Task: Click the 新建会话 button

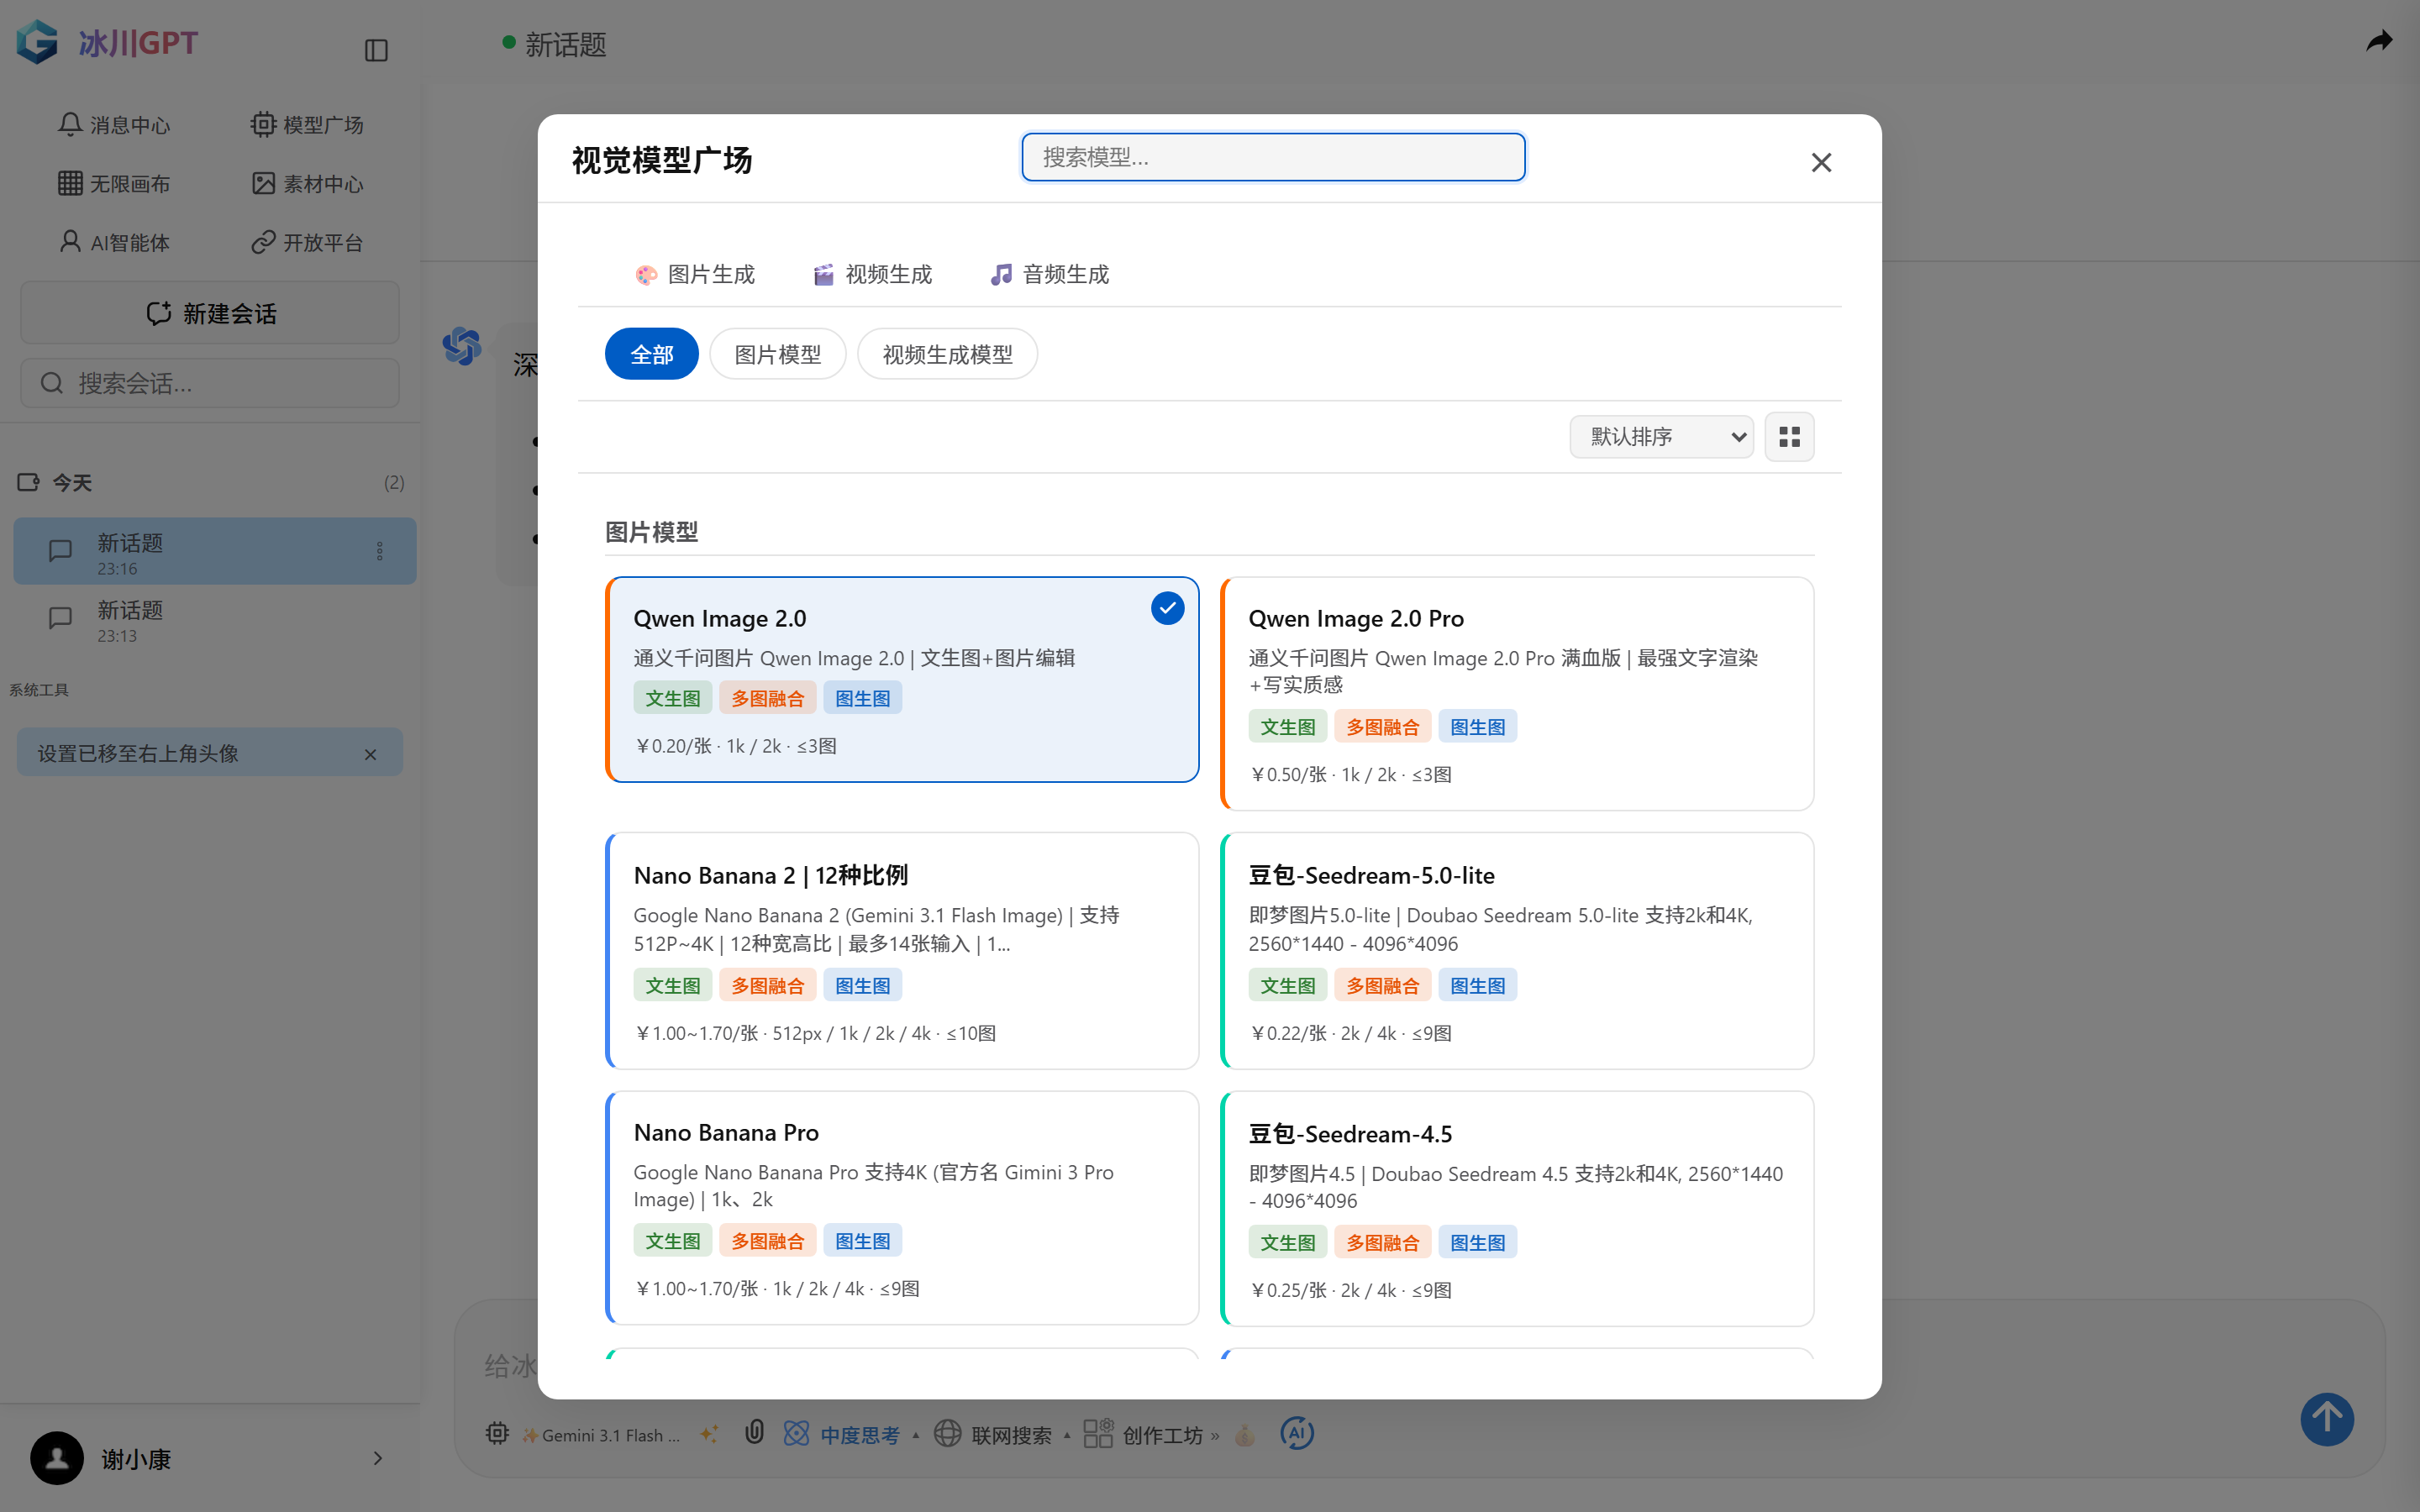Action: [210, 313]
